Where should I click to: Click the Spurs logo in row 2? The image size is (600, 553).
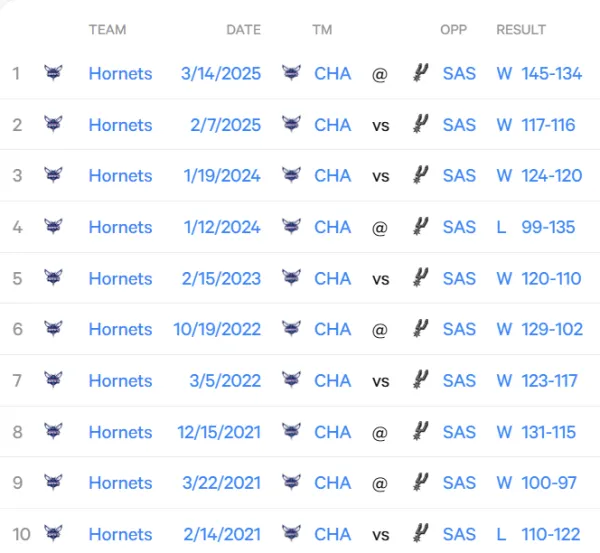click(x=421, y=124)
